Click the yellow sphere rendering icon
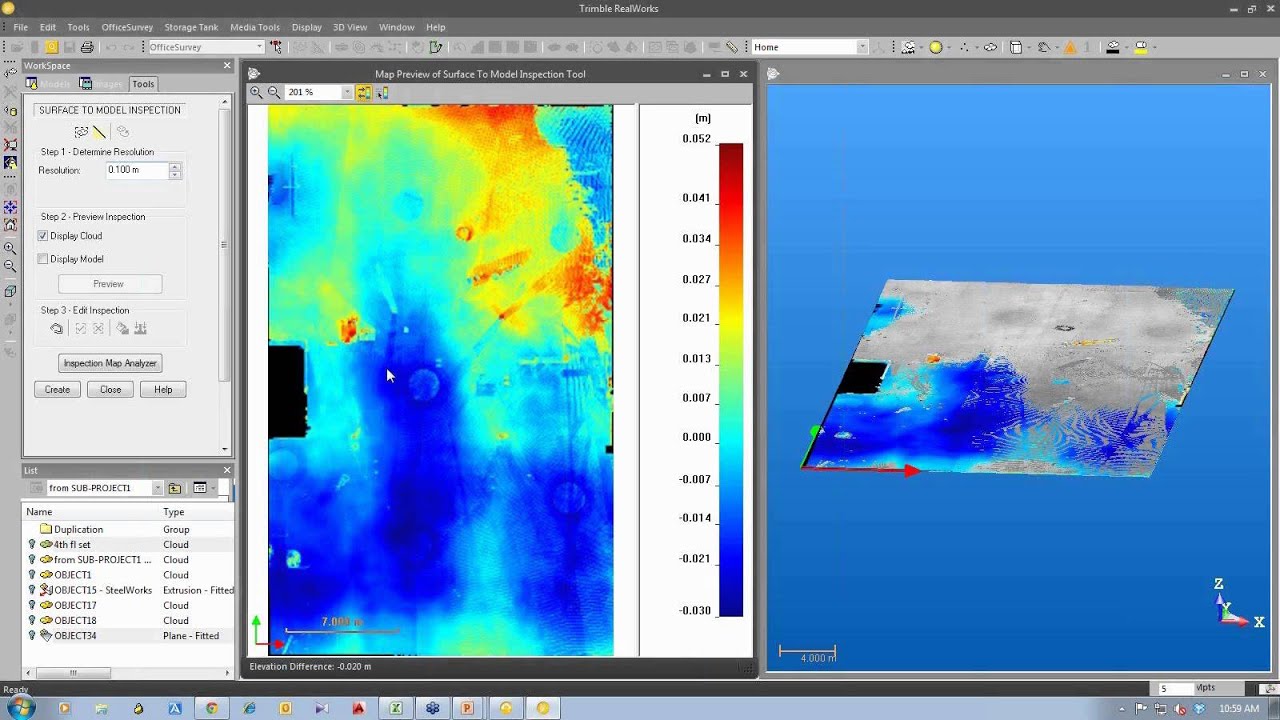The image size is (1280, 720). click(x=936, y=47)
